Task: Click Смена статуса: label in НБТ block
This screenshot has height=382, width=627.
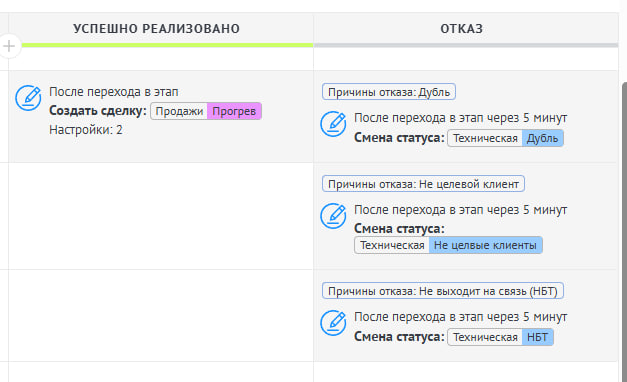Action: coord(399,337)
